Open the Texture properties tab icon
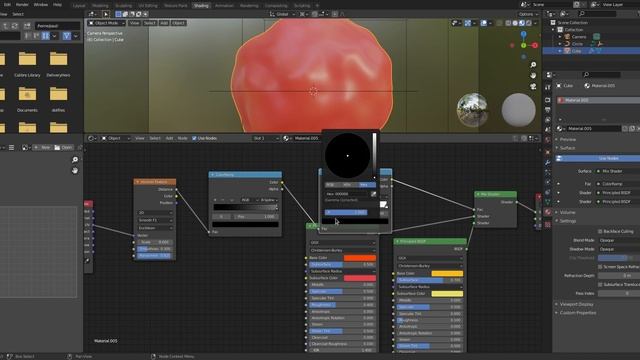 tap(548, 224)
